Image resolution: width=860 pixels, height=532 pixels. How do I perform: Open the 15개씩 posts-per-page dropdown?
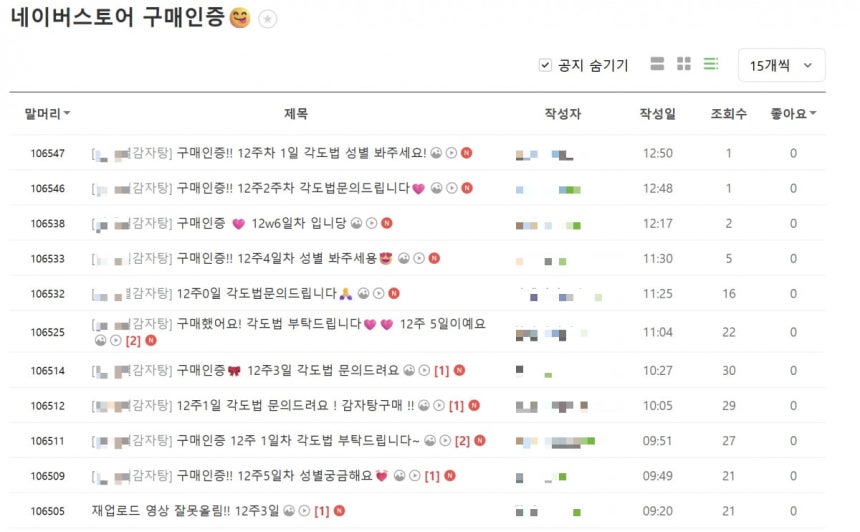[782, 65]
